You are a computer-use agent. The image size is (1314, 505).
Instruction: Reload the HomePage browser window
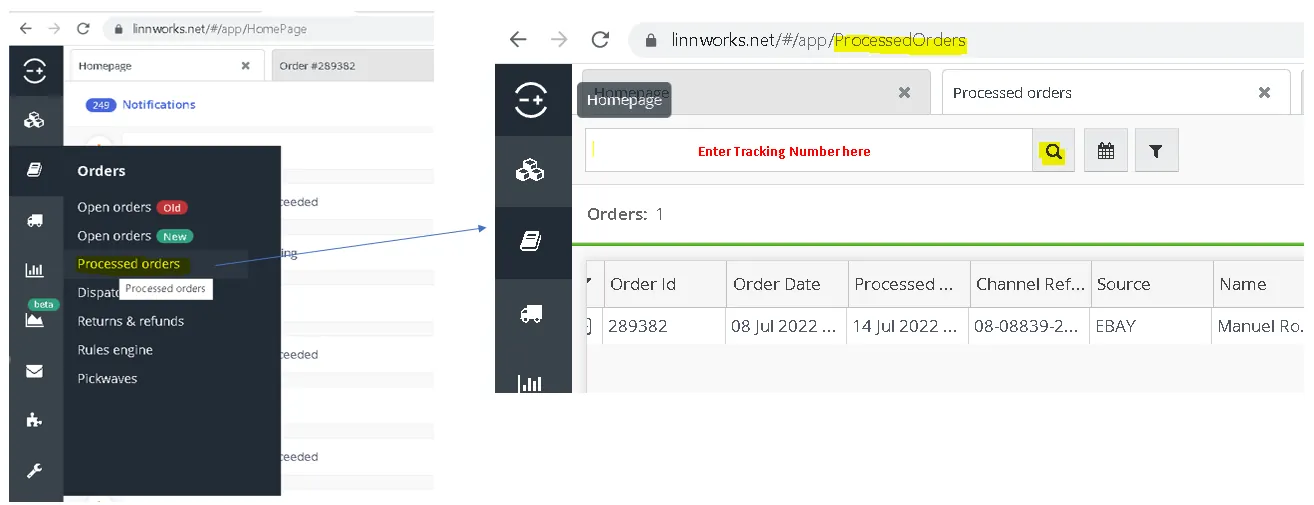pyautogui.click(x=83, y=29)
